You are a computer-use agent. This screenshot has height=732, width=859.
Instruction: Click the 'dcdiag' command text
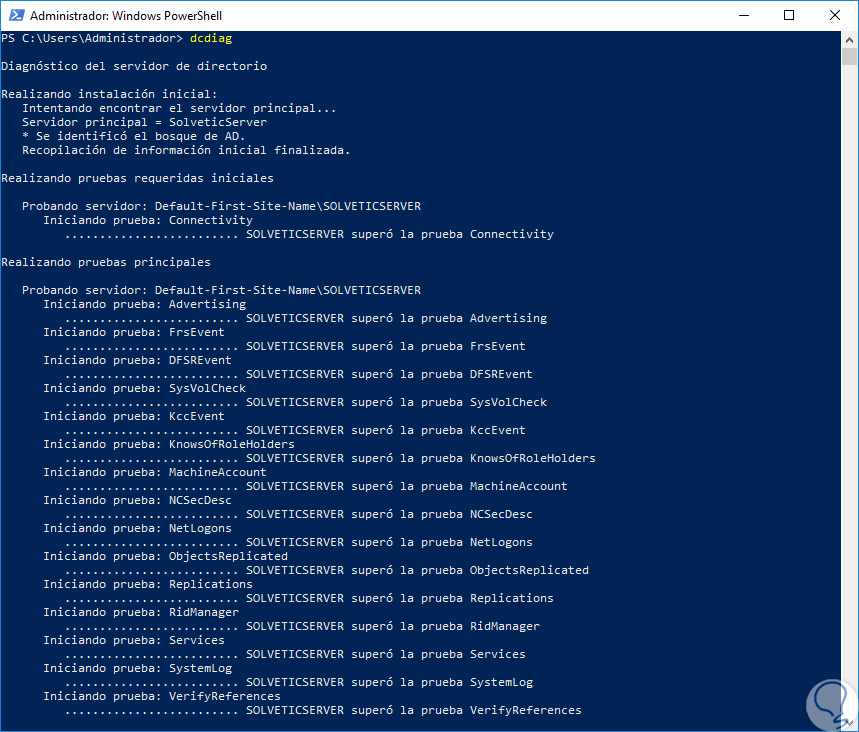[211, 38]
